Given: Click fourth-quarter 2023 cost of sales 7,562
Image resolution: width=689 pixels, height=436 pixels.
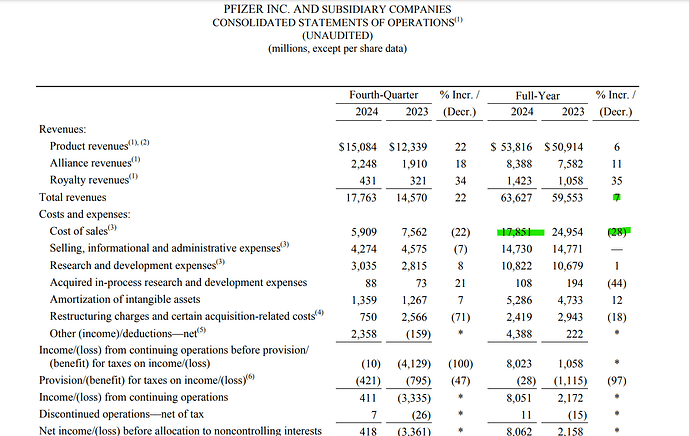Looking at the screenshot, I should 414,232.
